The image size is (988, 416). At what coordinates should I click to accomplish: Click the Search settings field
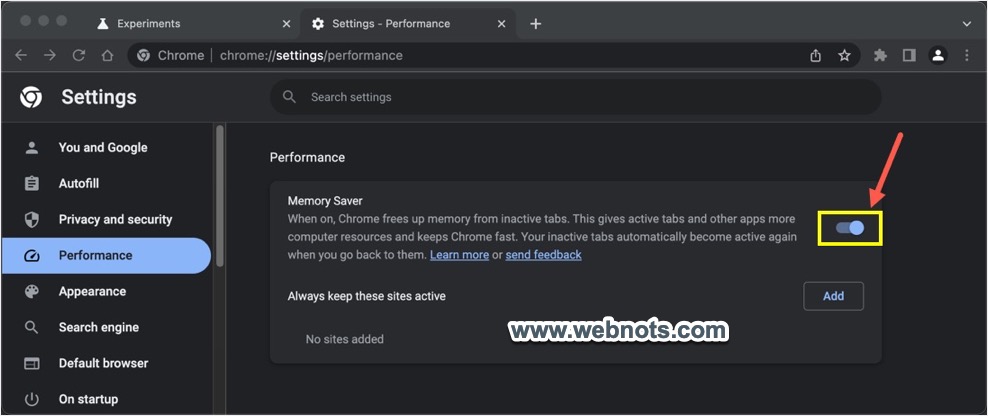(x=576, y=97)
